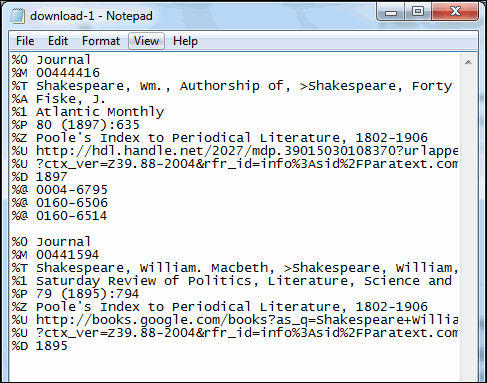Click the line '%@ 0160-6506'
This screenshot has width=487, height=383.
pyautogui.click(x=60, y=203)
